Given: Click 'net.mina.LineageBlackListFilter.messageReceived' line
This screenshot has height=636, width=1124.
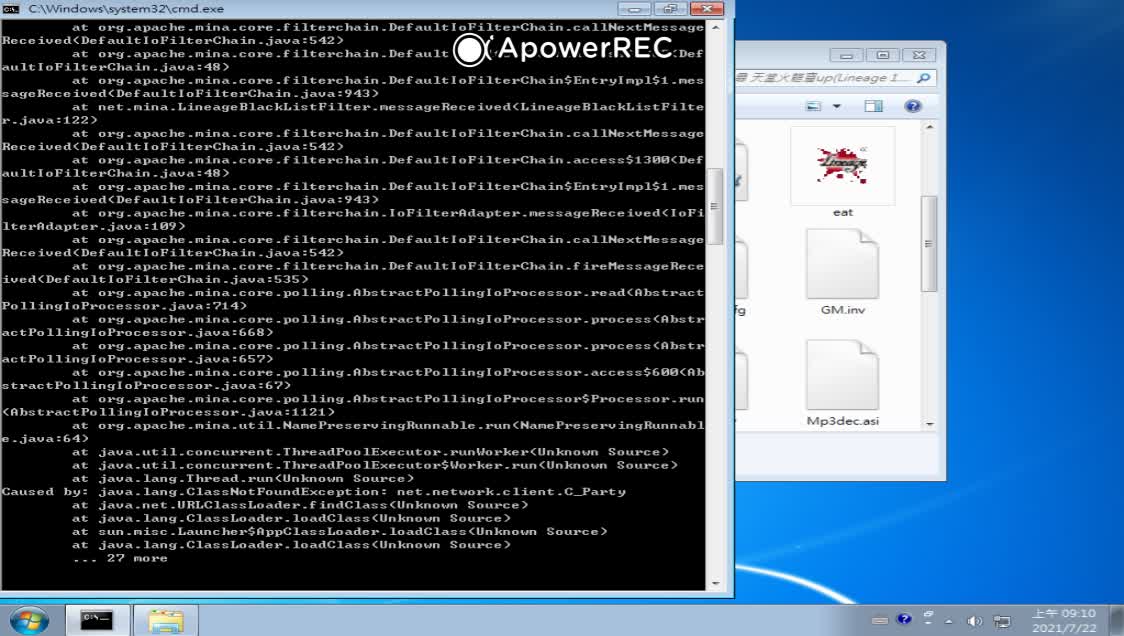Looking at the screenshot, I should [x=352, y=113].
